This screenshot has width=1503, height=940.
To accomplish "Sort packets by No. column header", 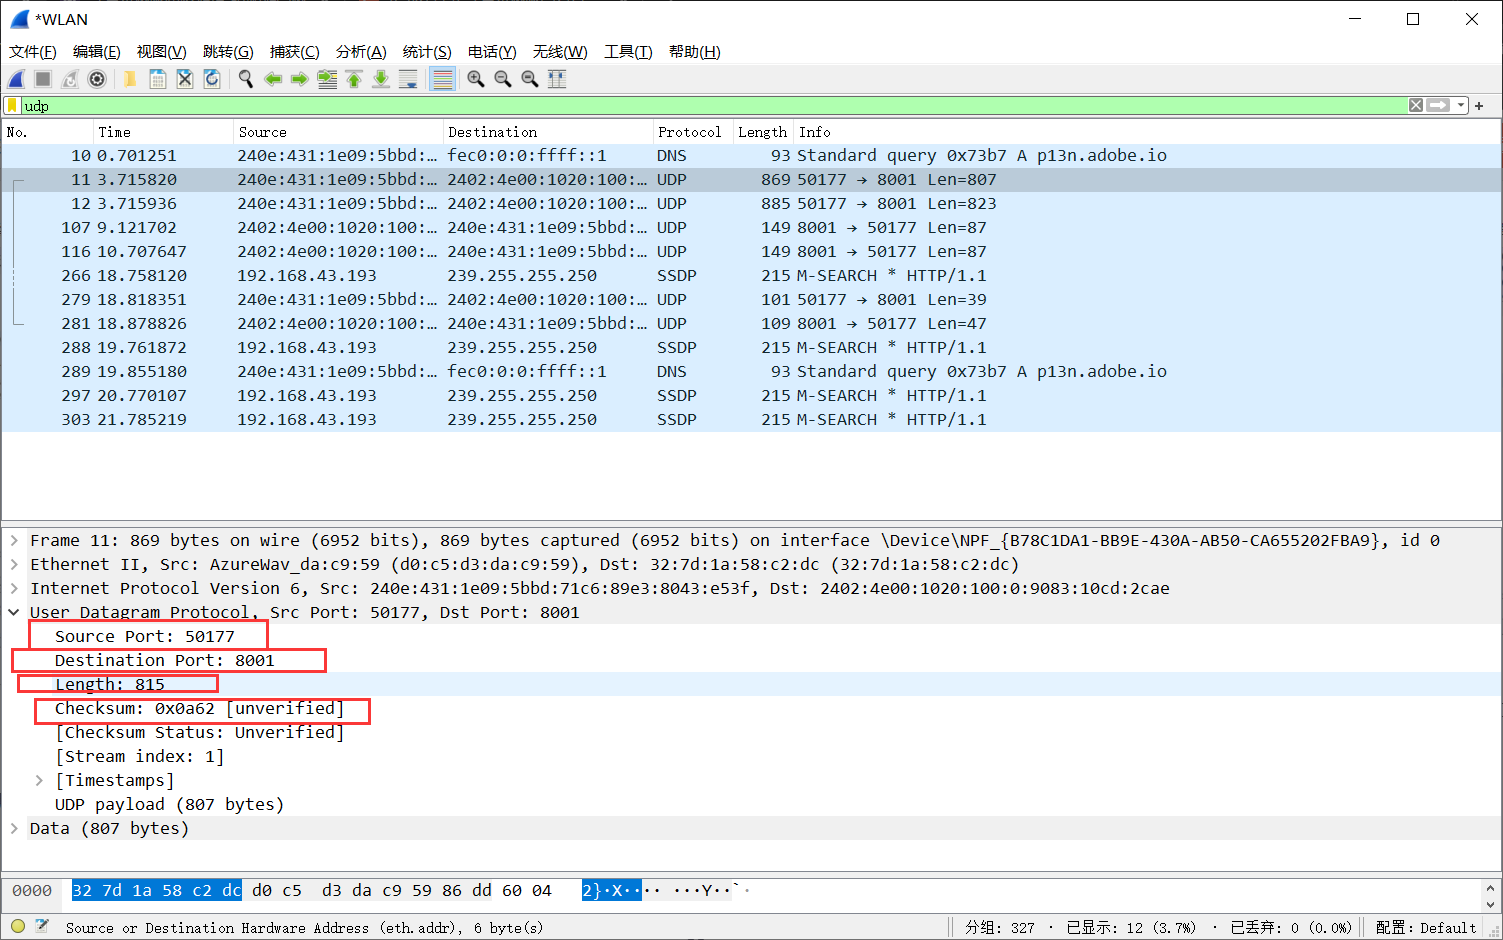I will pyautogui.click(x=47, y=132).
